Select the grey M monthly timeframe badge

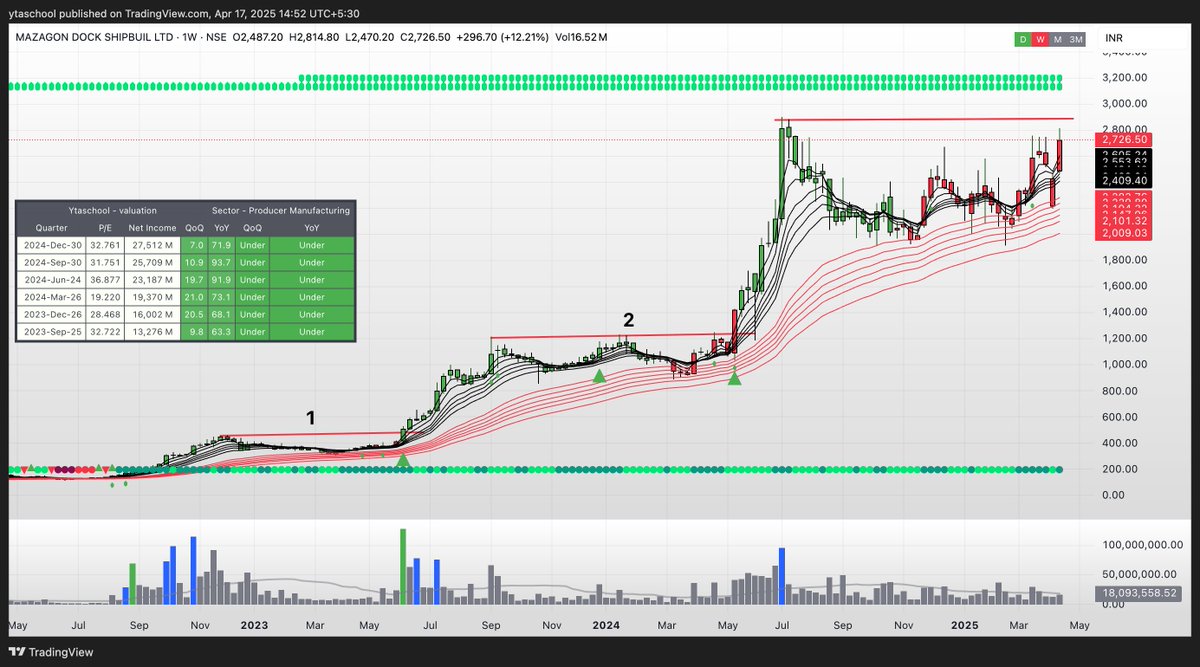coord(1057,39)
